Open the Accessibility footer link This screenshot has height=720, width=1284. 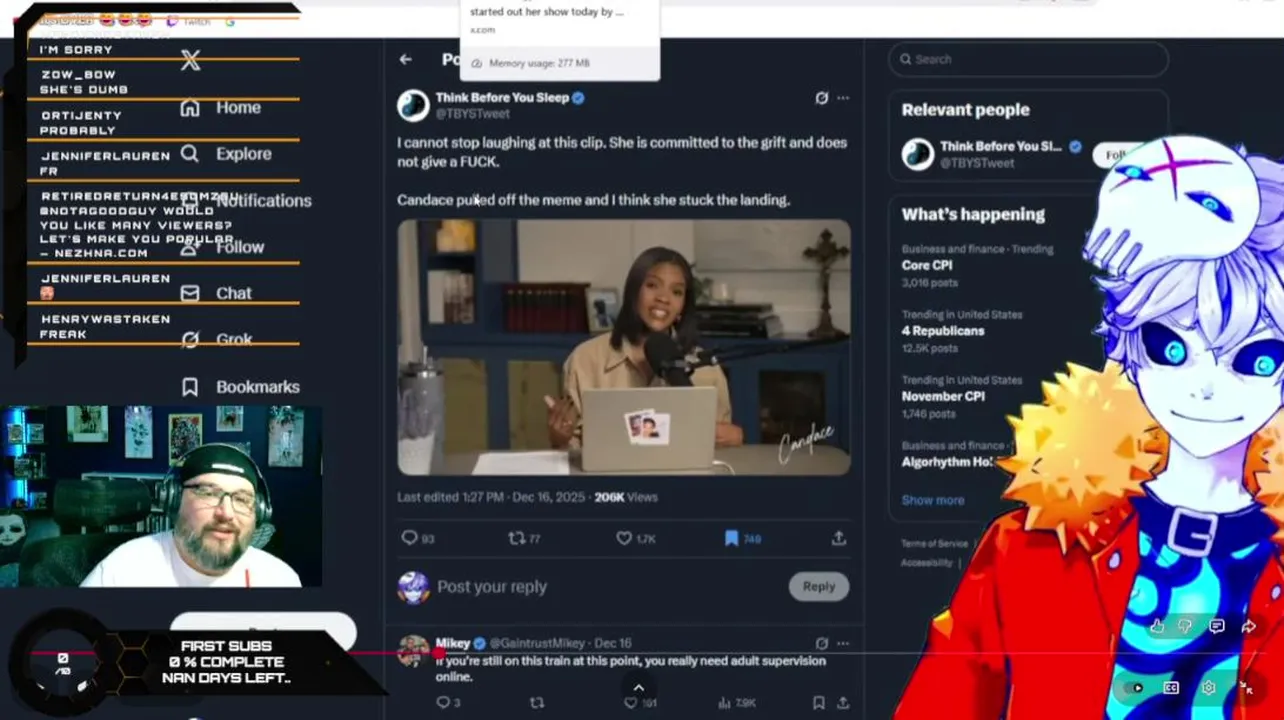[x=926, y=562]
